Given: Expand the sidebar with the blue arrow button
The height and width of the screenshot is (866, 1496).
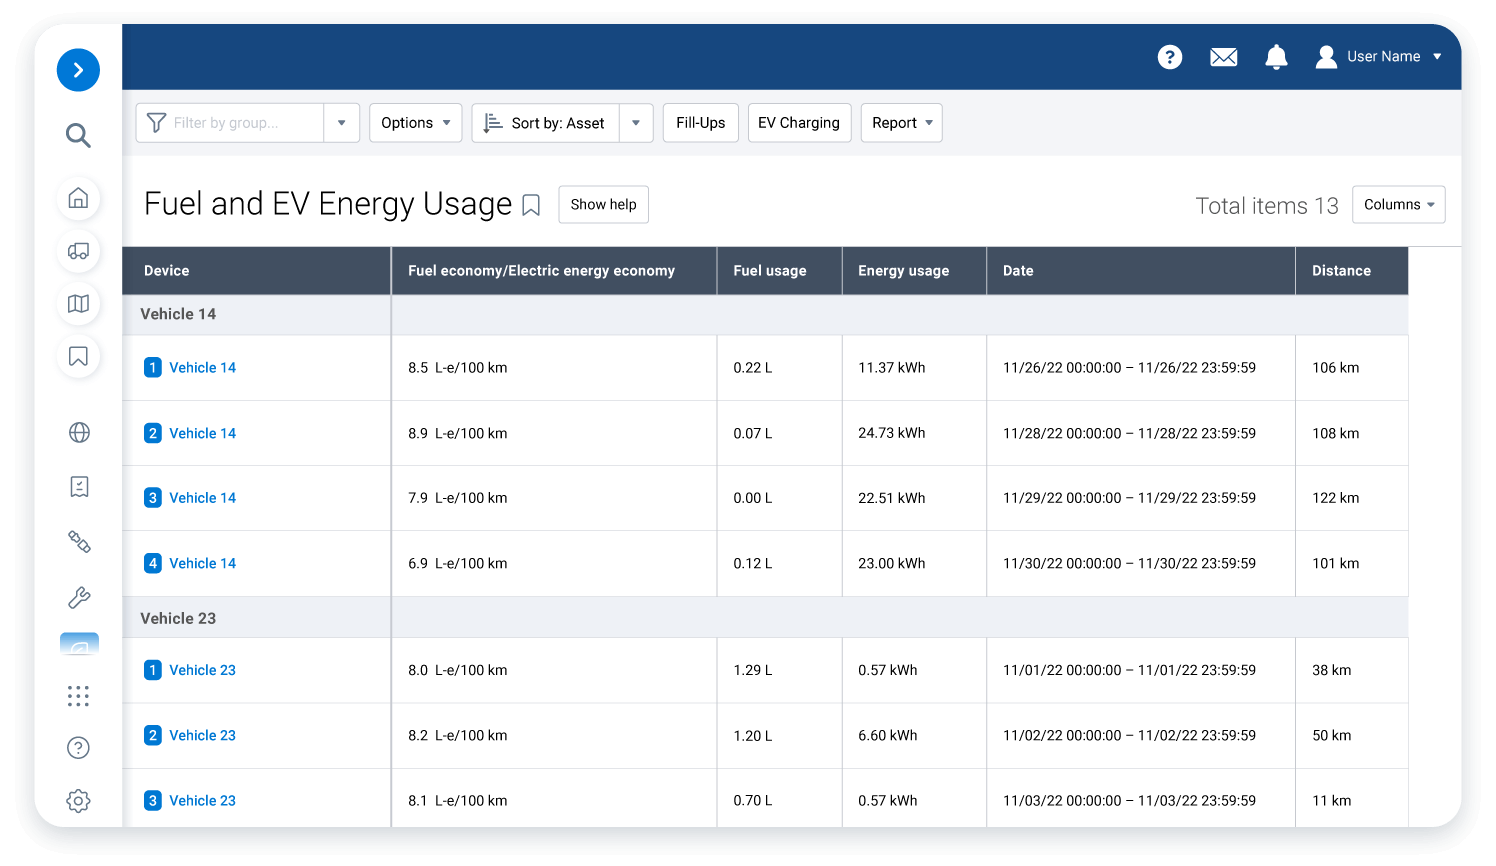Looking at the screenshot, I should click(x=78, y=70).
